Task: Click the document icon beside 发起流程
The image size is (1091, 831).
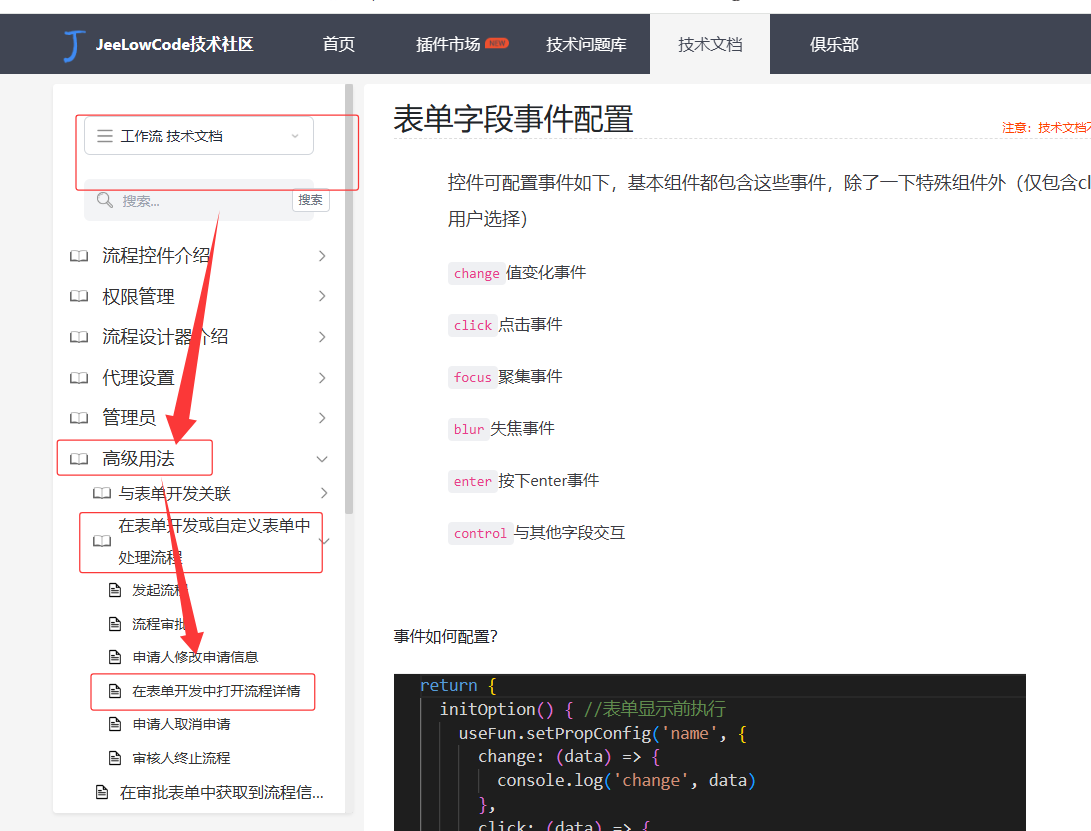Action: click(114, 590)
